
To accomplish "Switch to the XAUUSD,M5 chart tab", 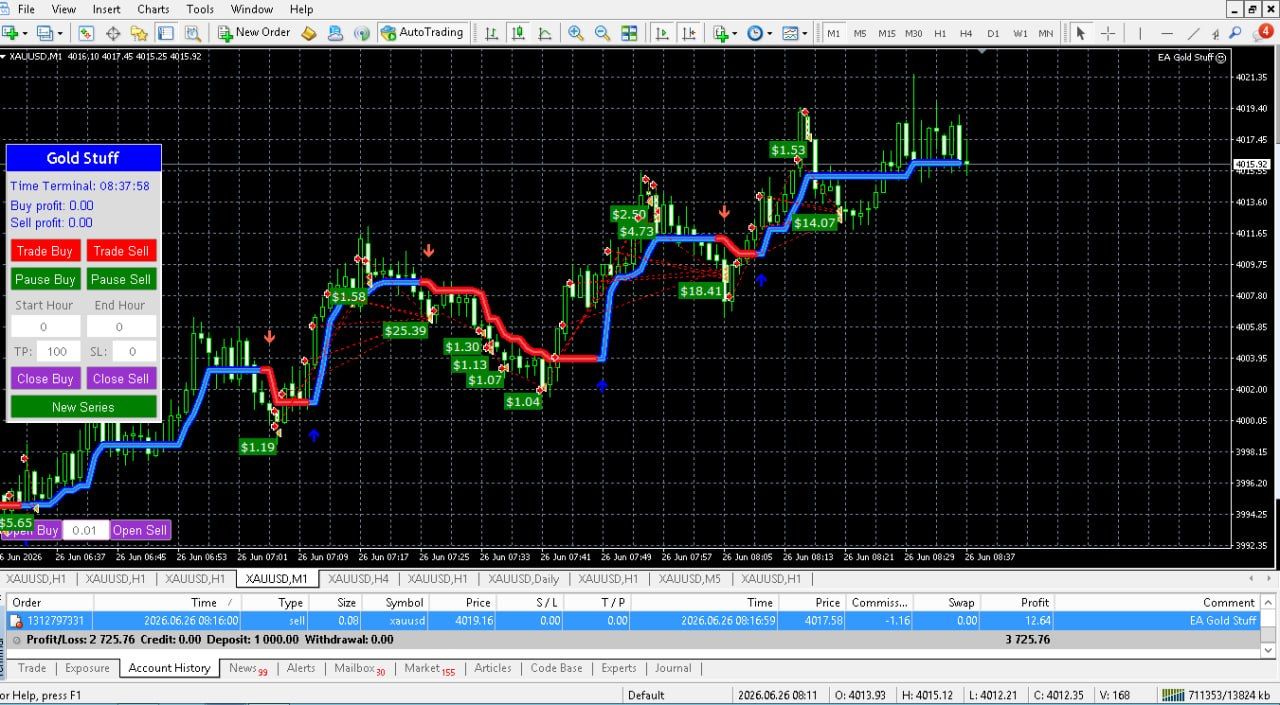I will (689, 579).
